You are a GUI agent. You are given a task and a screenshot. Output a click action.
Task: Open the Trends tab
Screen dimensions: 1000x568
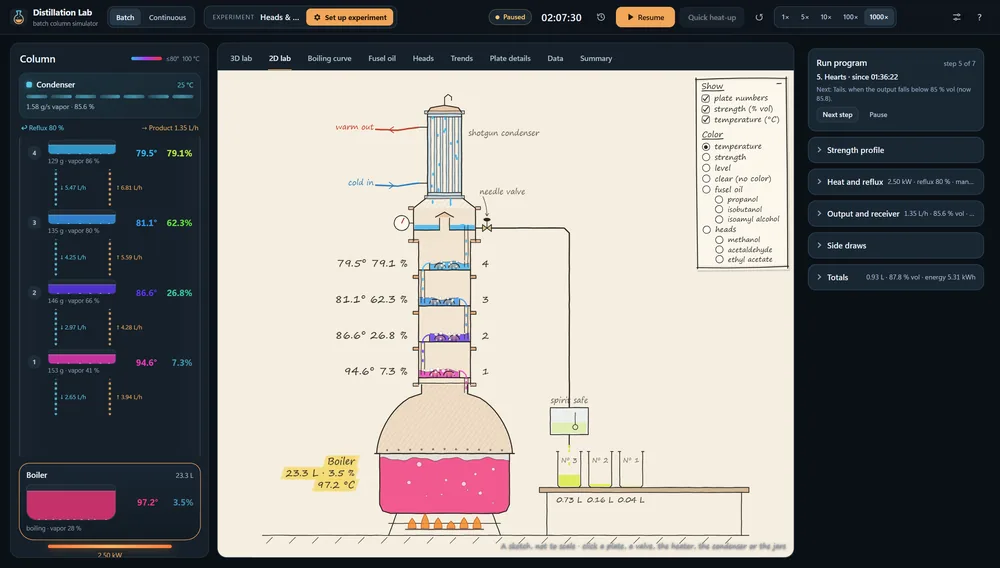(462, 58)
